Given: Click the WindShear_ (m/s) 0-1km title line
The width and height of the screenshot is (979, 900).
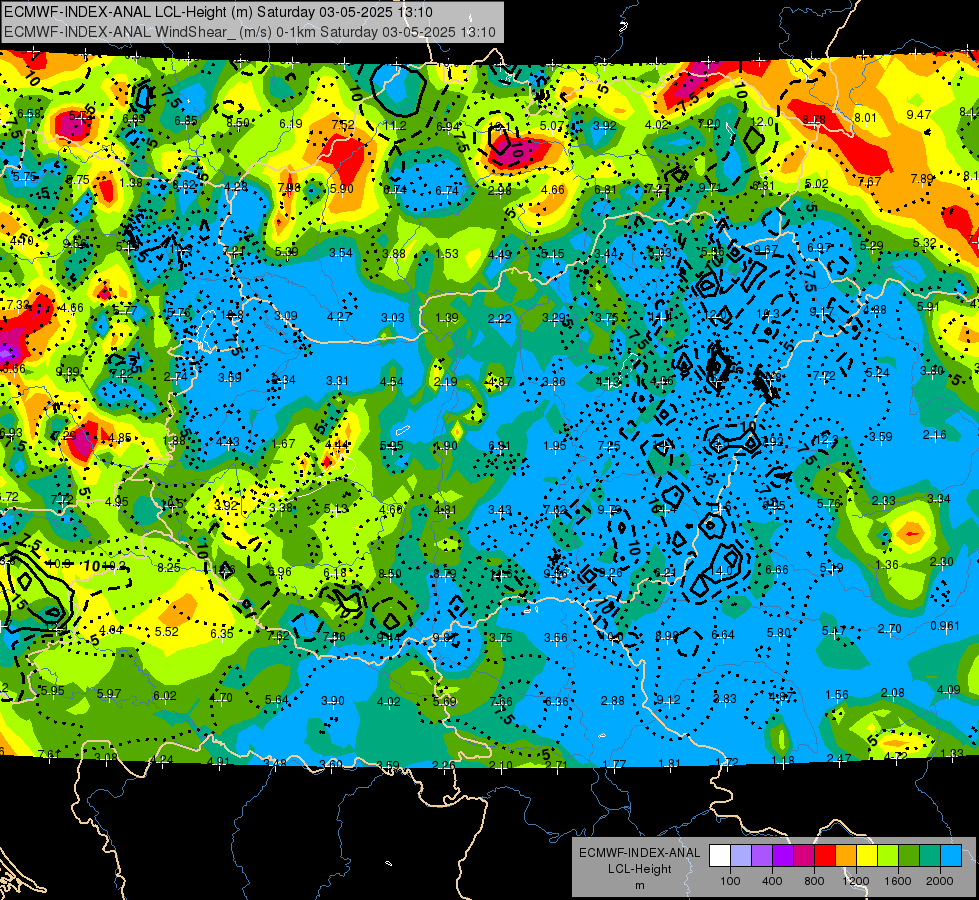Looking at the screenshot, I should [x=250, y=32].
